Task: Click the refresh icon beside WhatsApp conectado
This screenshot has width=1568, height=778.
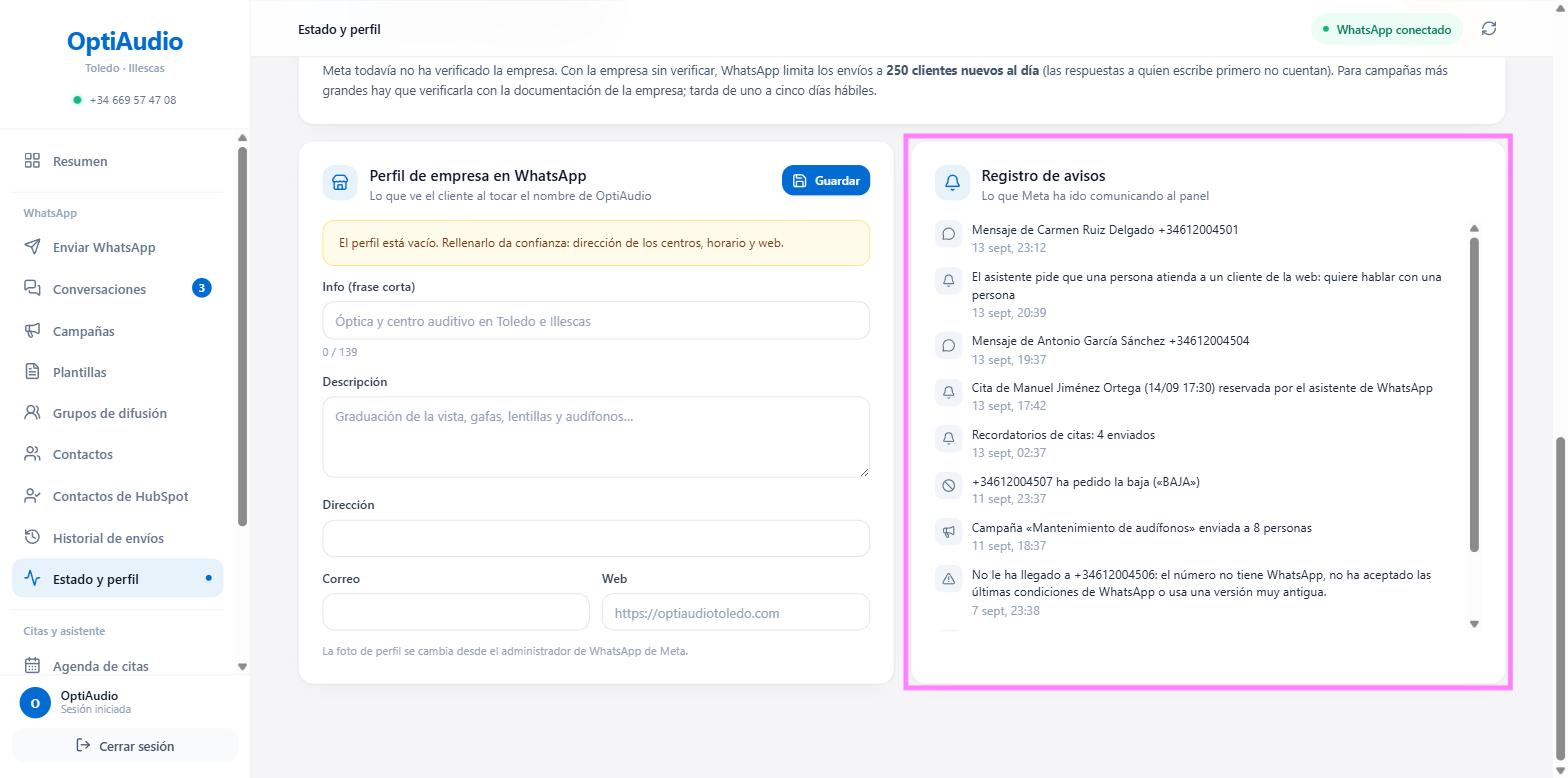Action: 1489,29
